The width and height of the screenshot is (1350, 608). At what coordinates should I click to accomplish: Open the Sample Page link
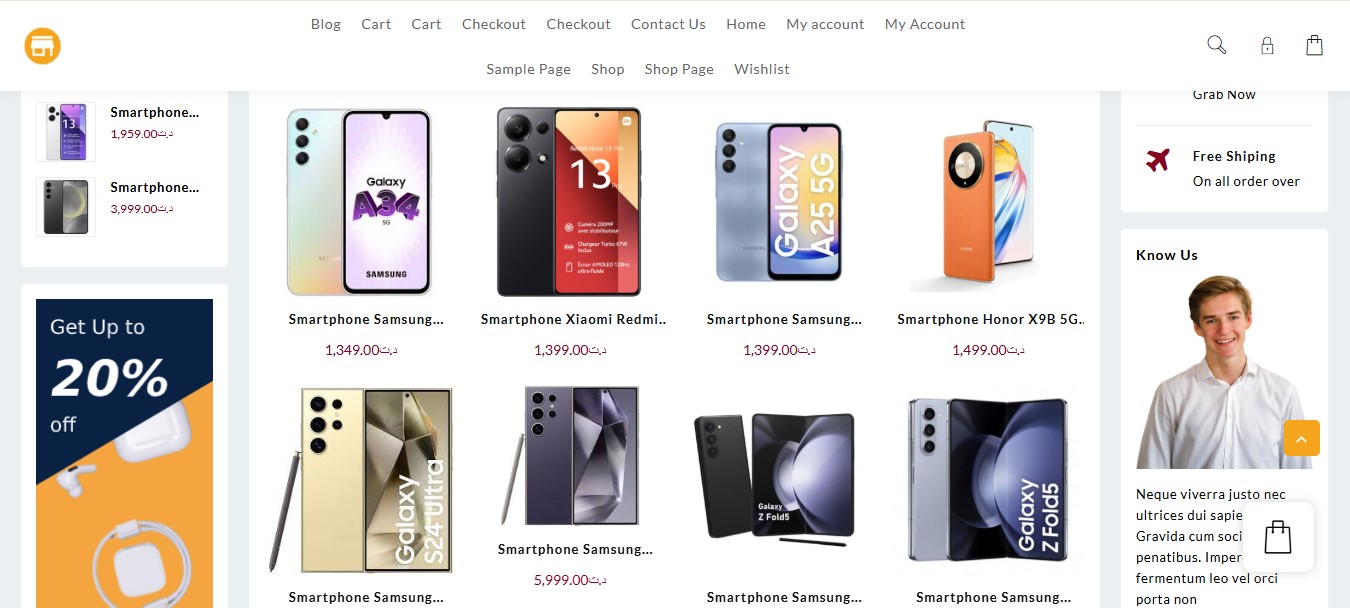click(x=528, y=69)
